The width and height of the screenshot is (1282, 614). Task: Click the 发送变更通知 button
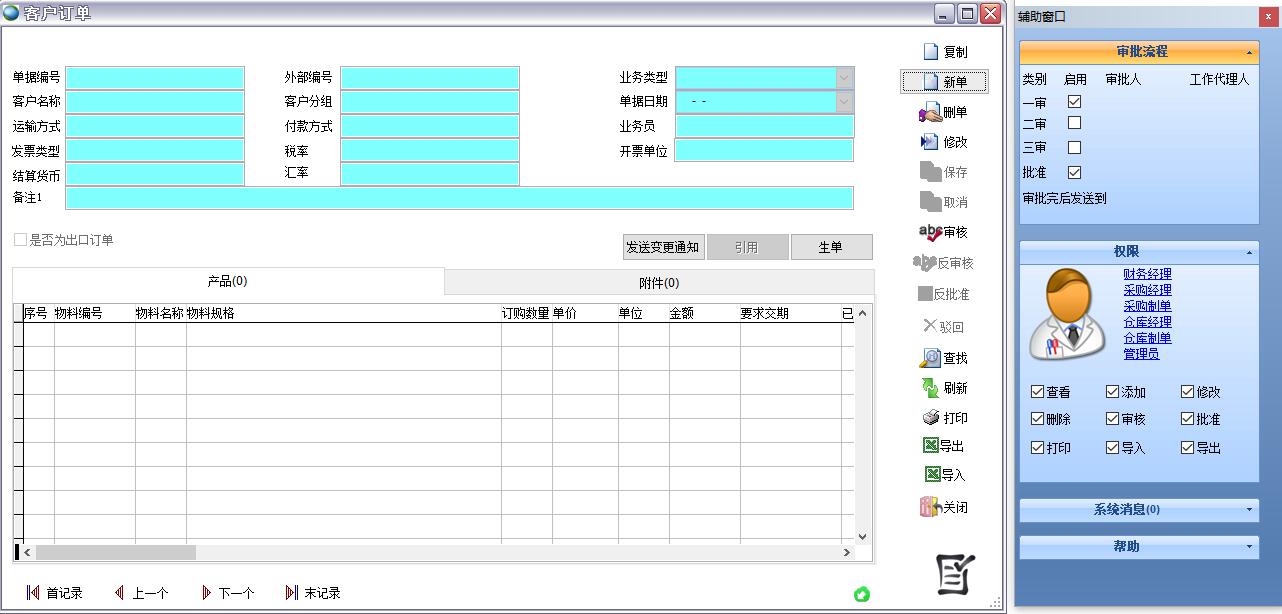[663, 247]
